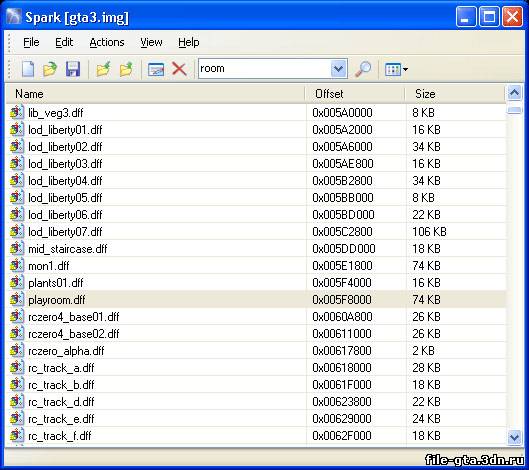Sort the list by the Name column header
529x470 pixels.
[x=156, y=94]
